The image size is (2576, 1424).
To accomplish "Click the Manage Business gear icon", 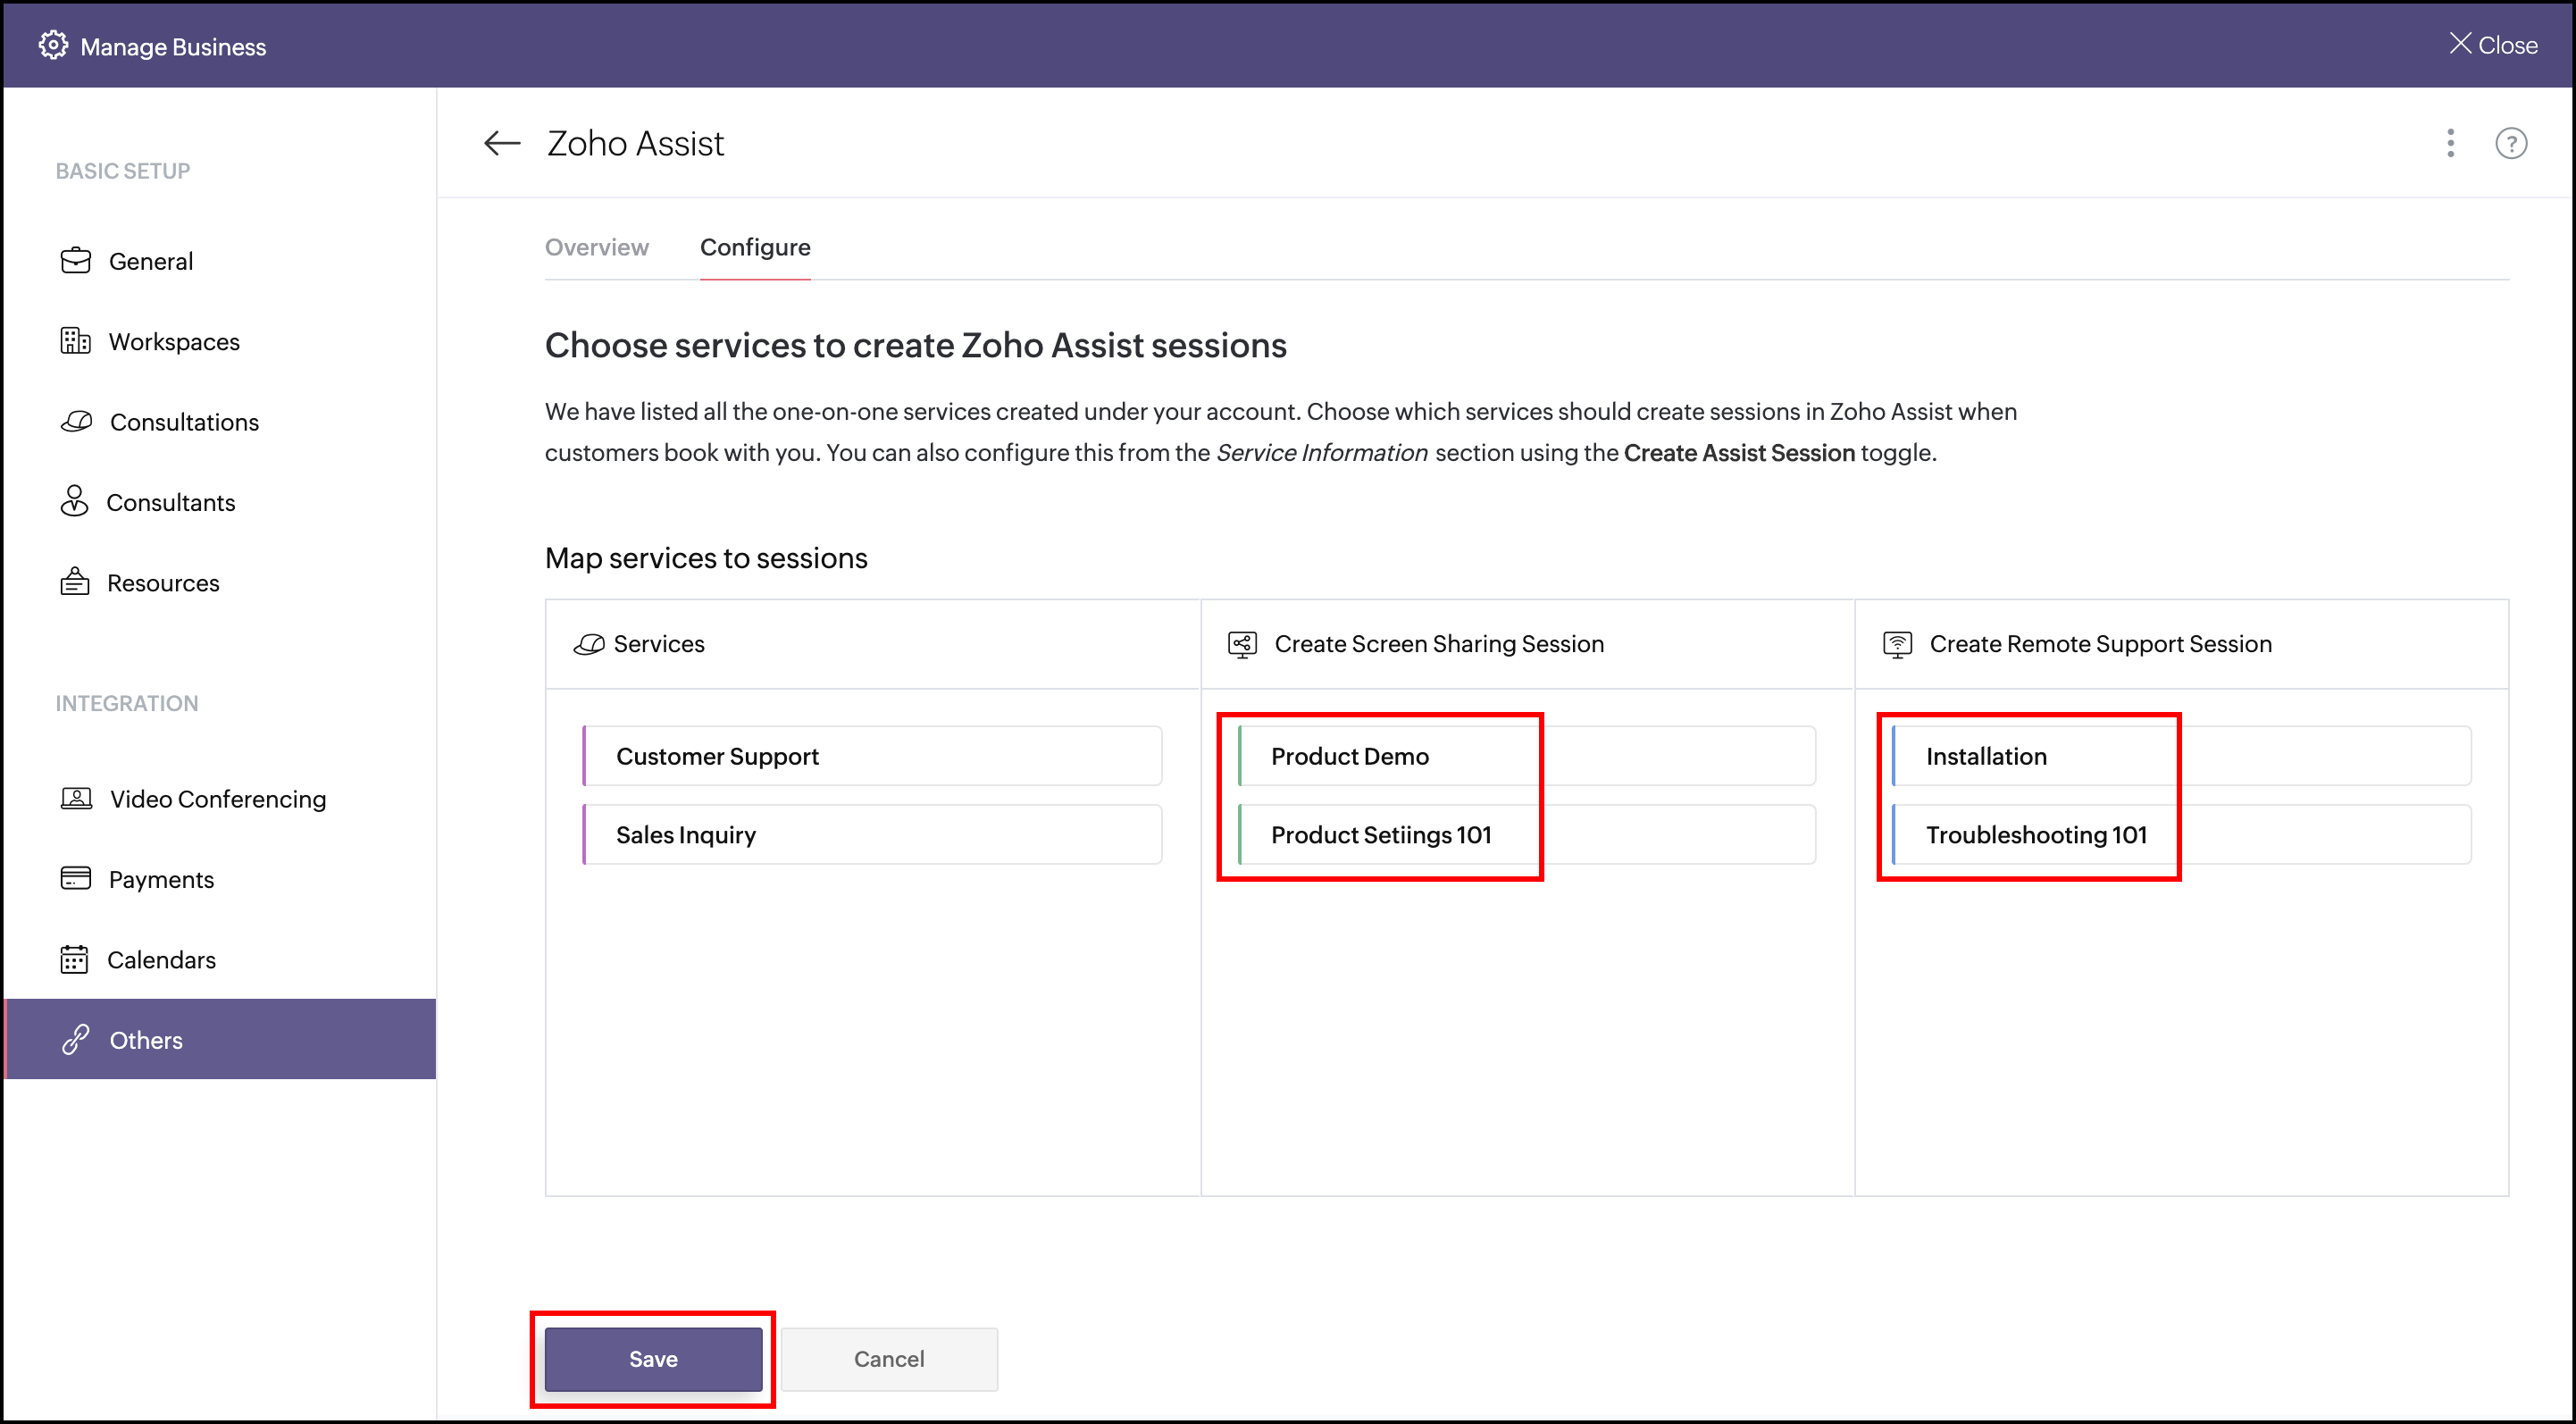I will pos(53,46).
